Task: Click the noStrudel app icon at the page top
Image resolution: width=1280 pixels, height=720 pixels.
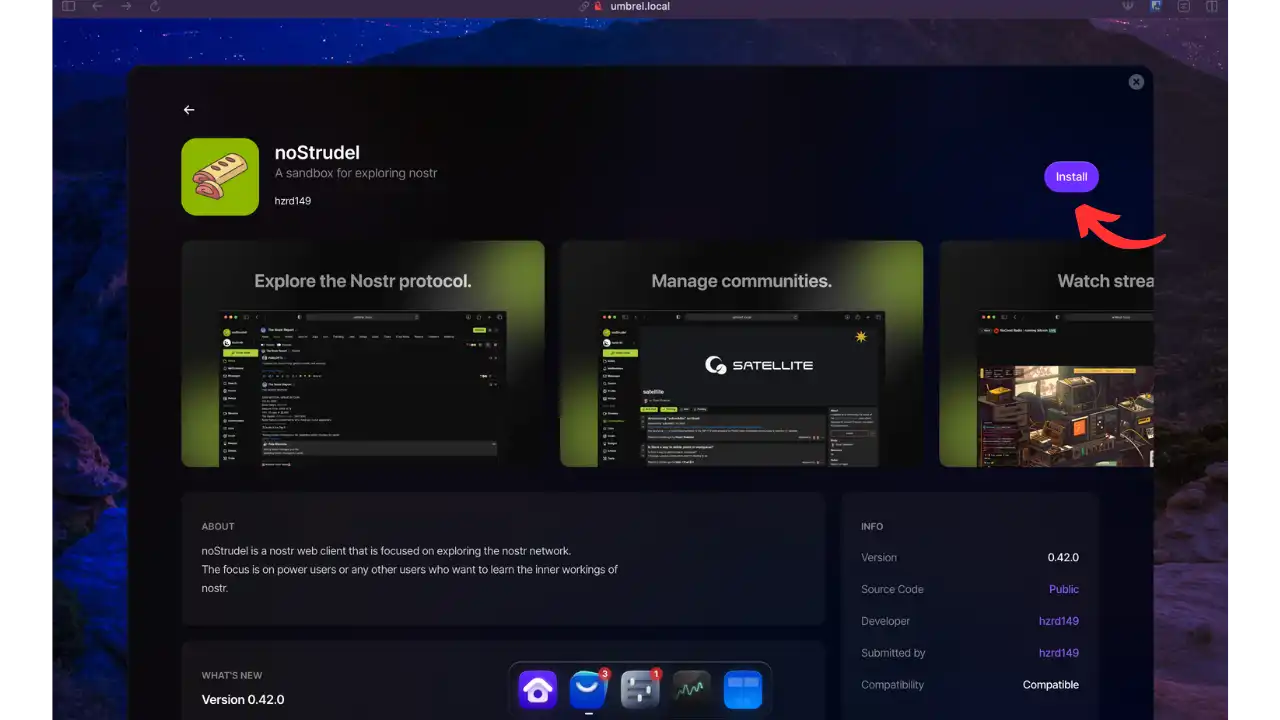Action: tap(220, 176)
